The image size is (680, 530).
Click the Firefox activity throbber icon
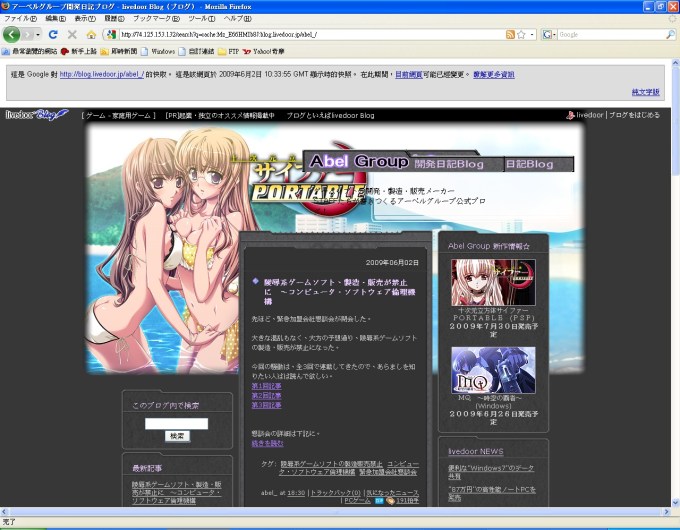673,19
